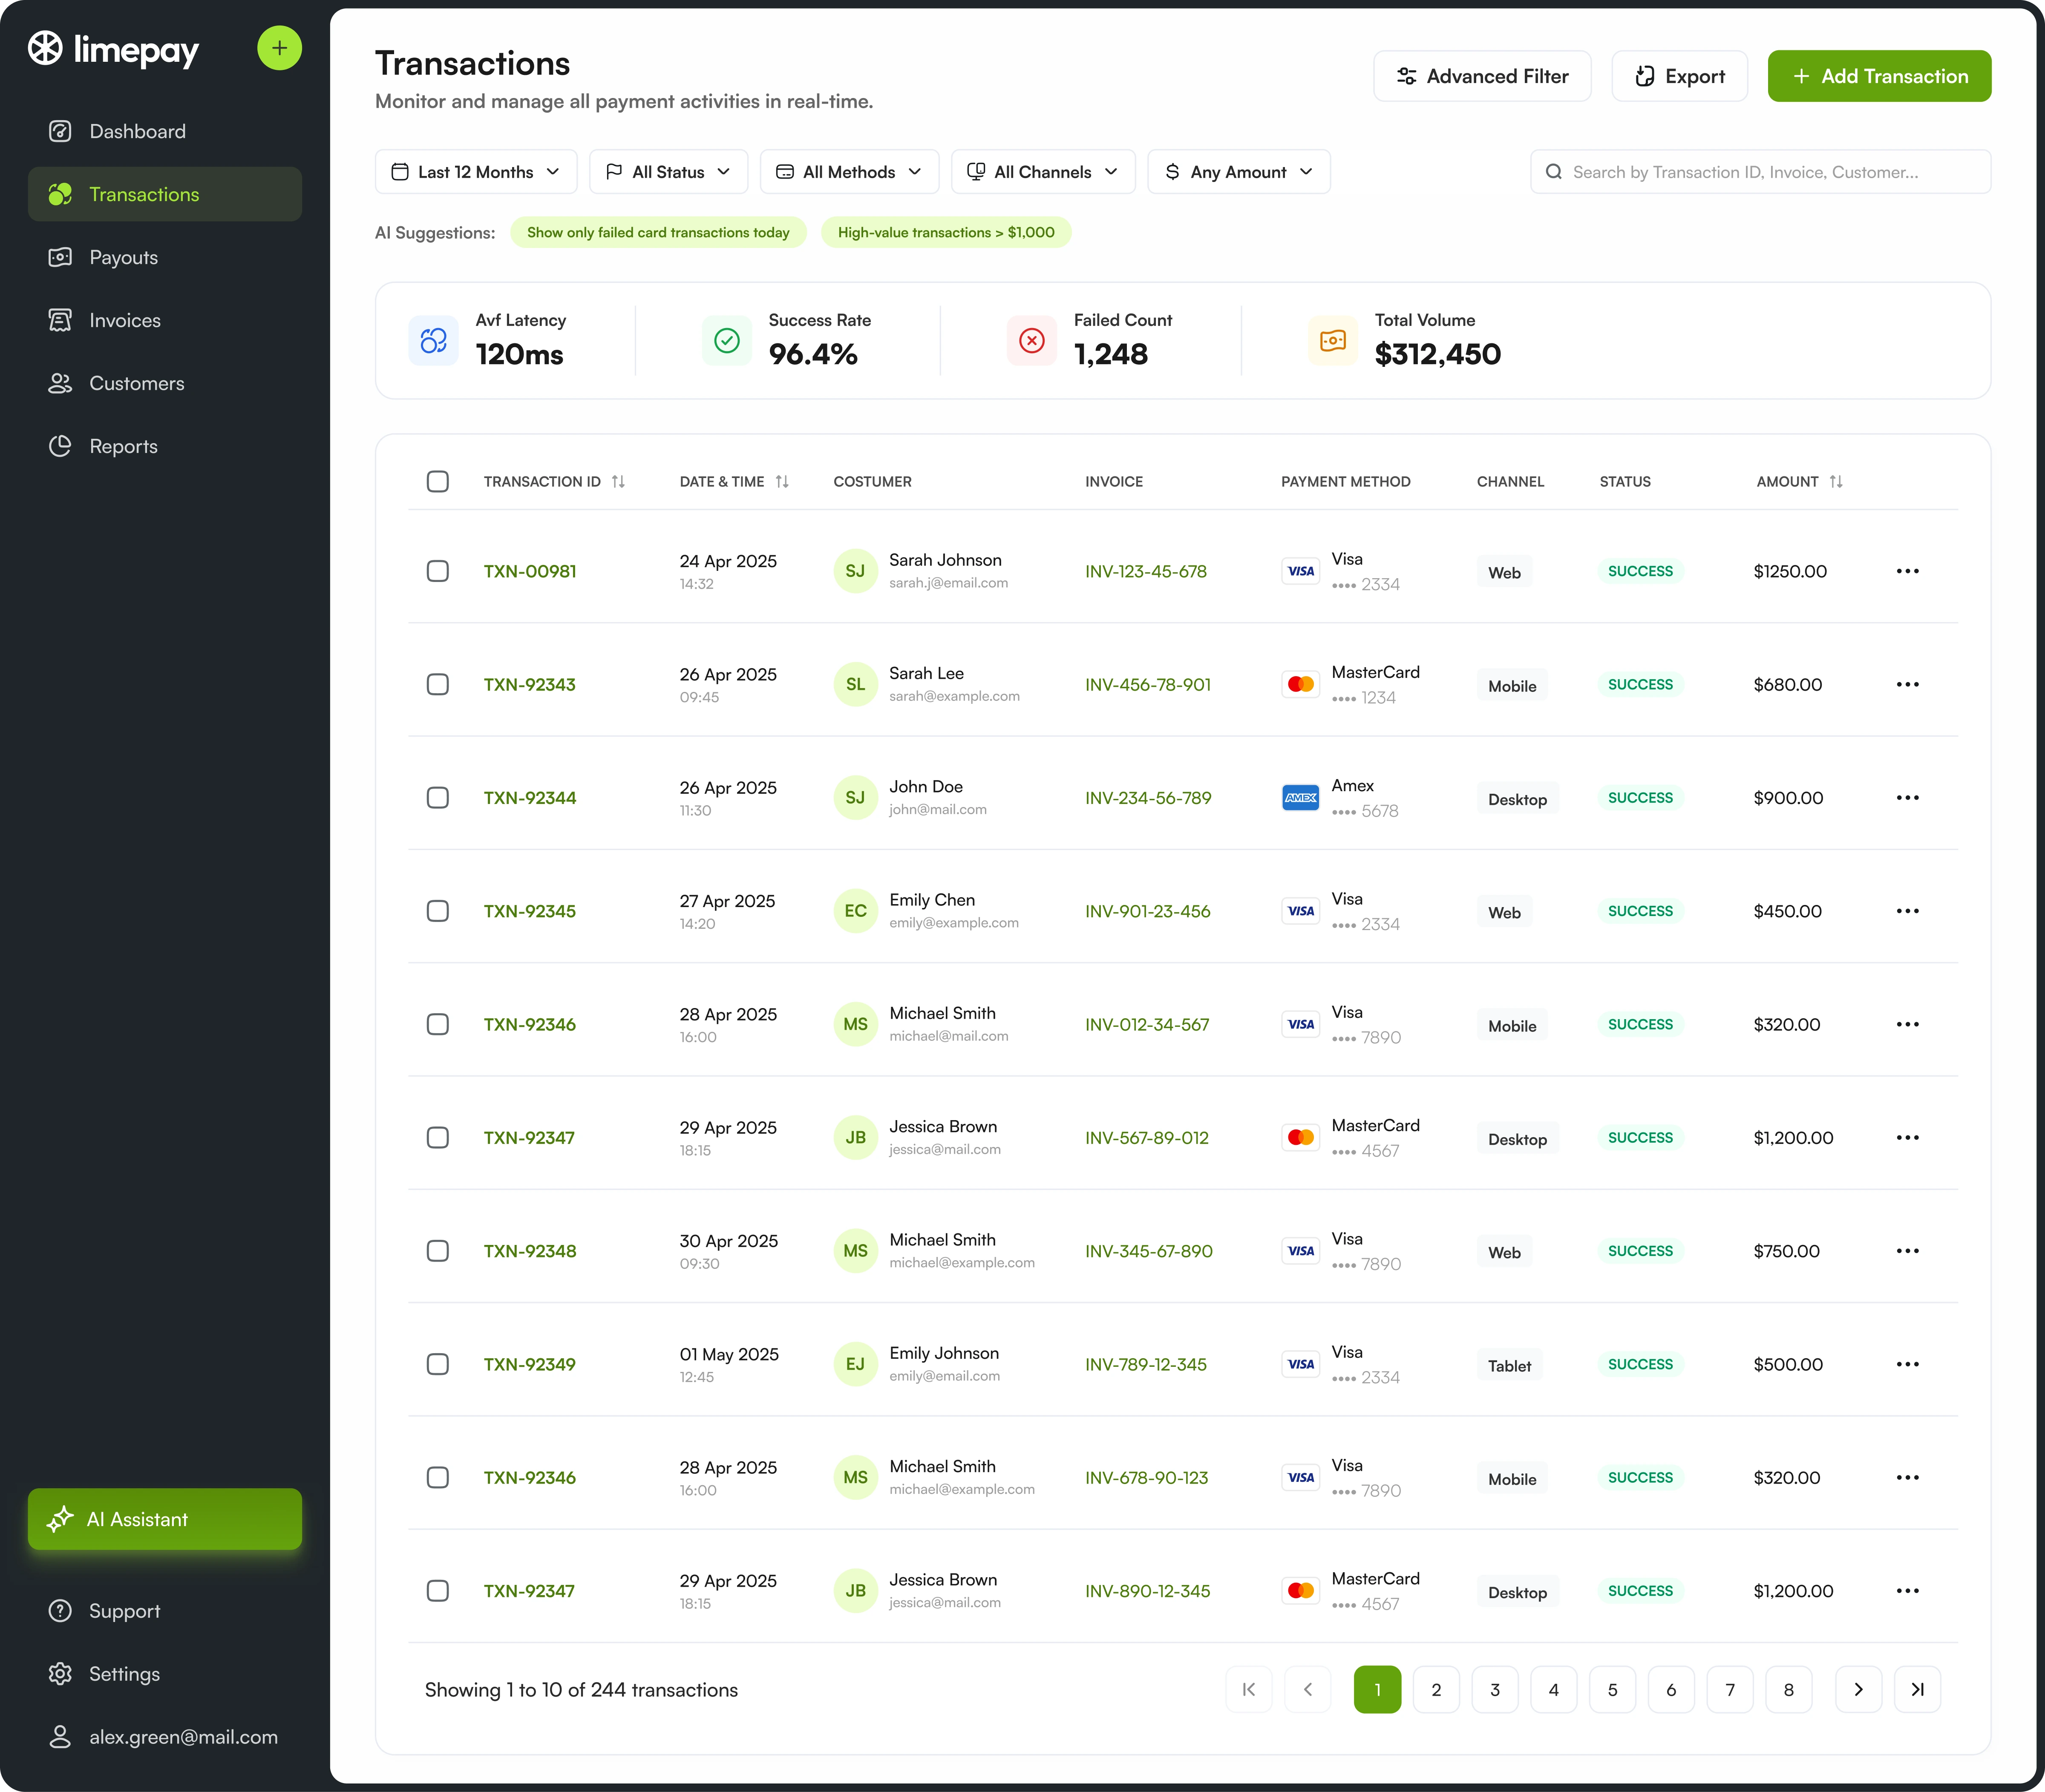Click Emily Johnson's EJ avatar
Screen dimensions: 2045x1792
coord(856,1364)
